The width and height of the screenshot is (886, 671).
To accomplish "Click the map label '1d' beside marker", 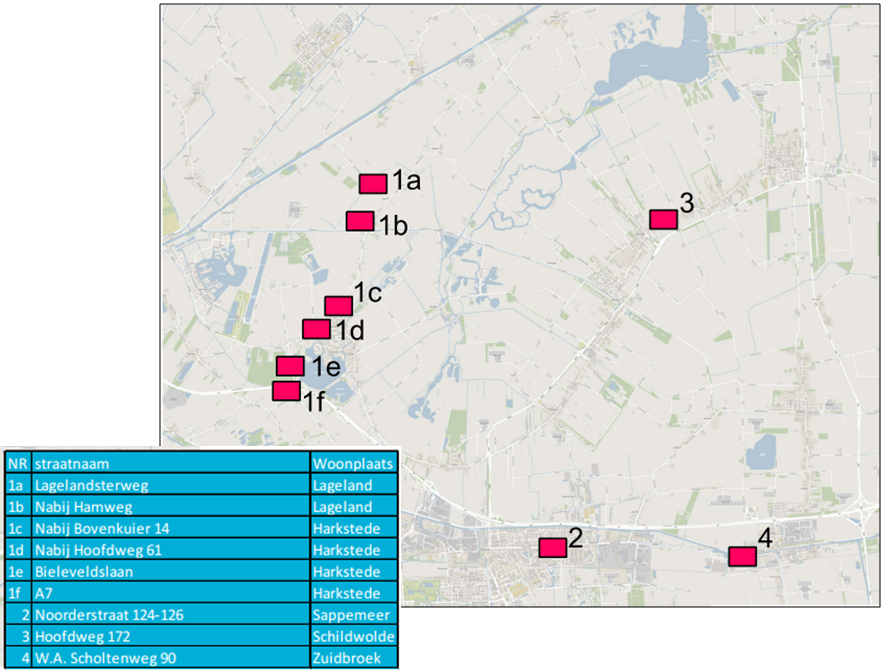I will click(x=350, y=330).
